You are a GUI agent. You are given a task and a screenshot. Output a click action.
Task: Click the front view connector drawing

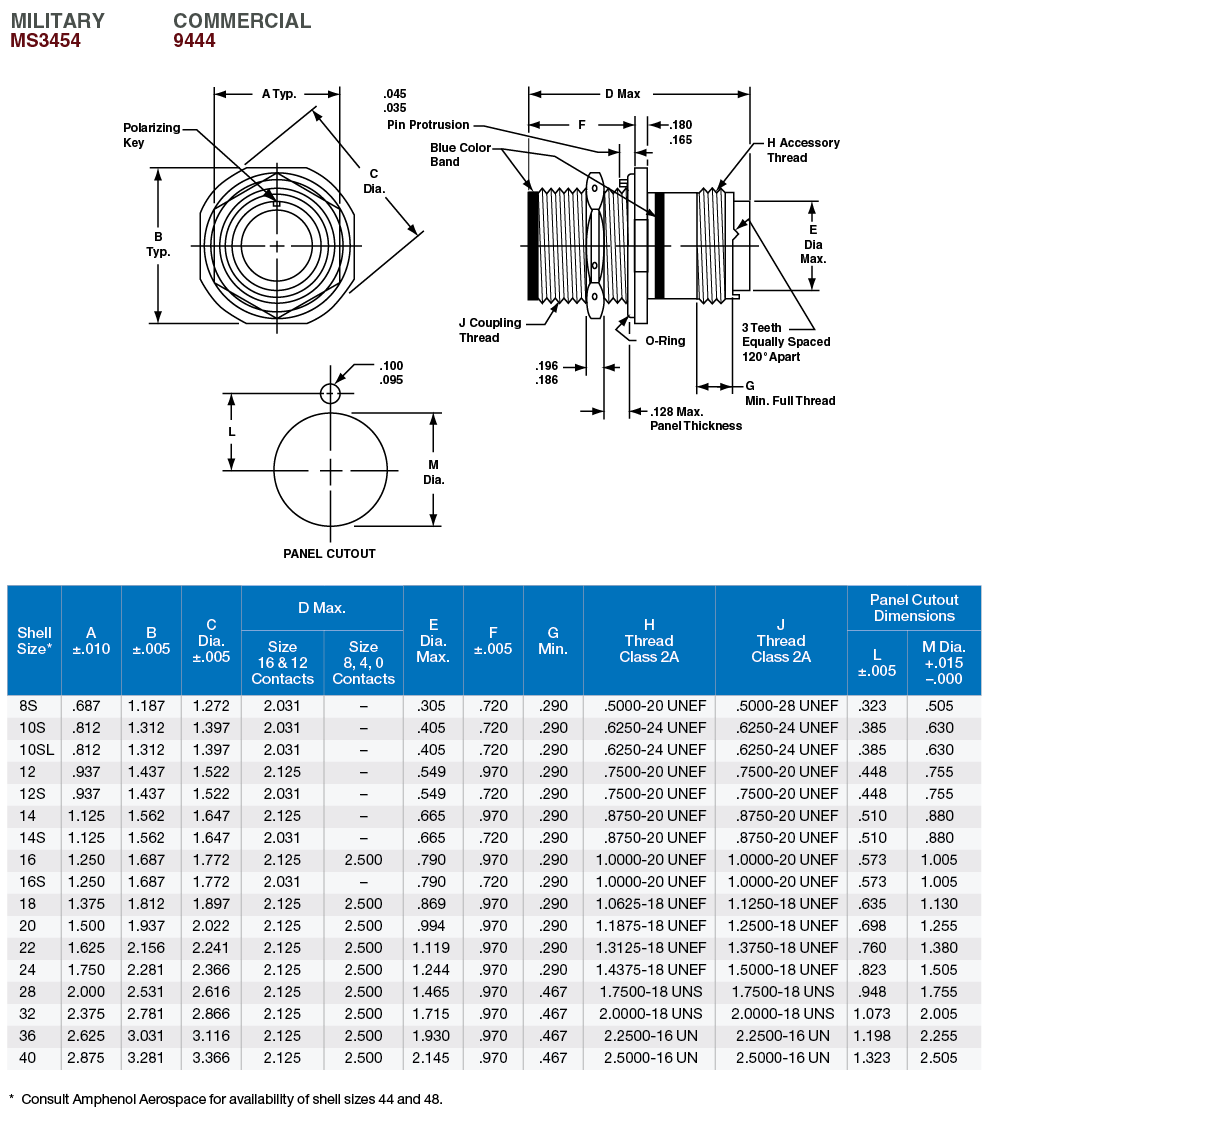pyautogui.click(x=277, y=246)
